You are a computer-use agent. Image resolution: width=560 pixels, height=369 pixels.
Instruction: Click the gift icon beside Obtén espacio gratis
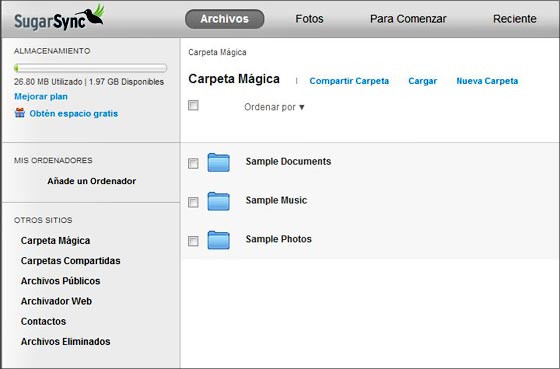pos(20,113)
